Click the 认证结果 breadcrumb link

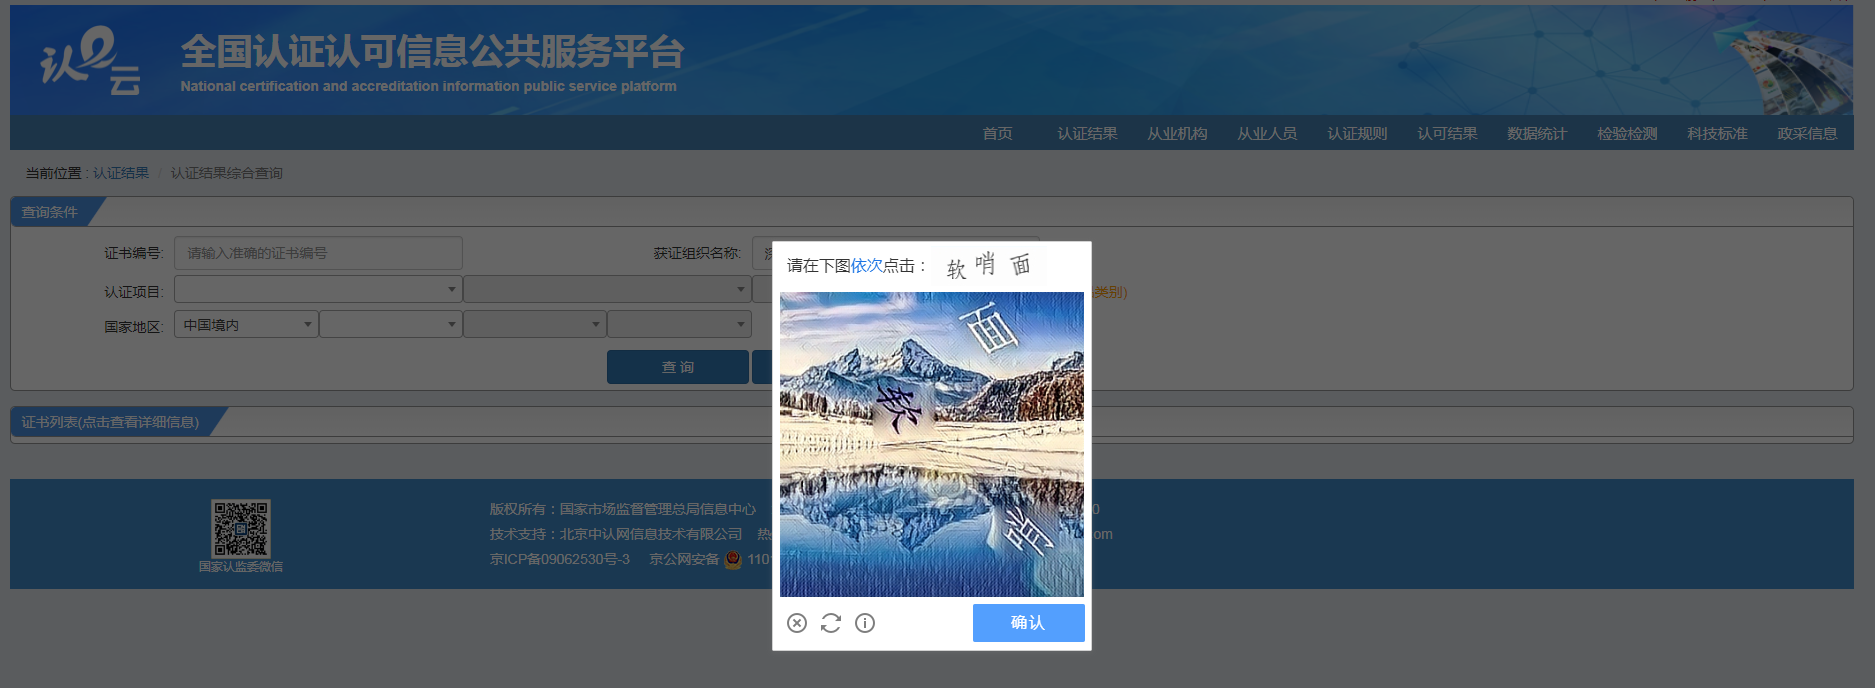click(x=121, y=173)
